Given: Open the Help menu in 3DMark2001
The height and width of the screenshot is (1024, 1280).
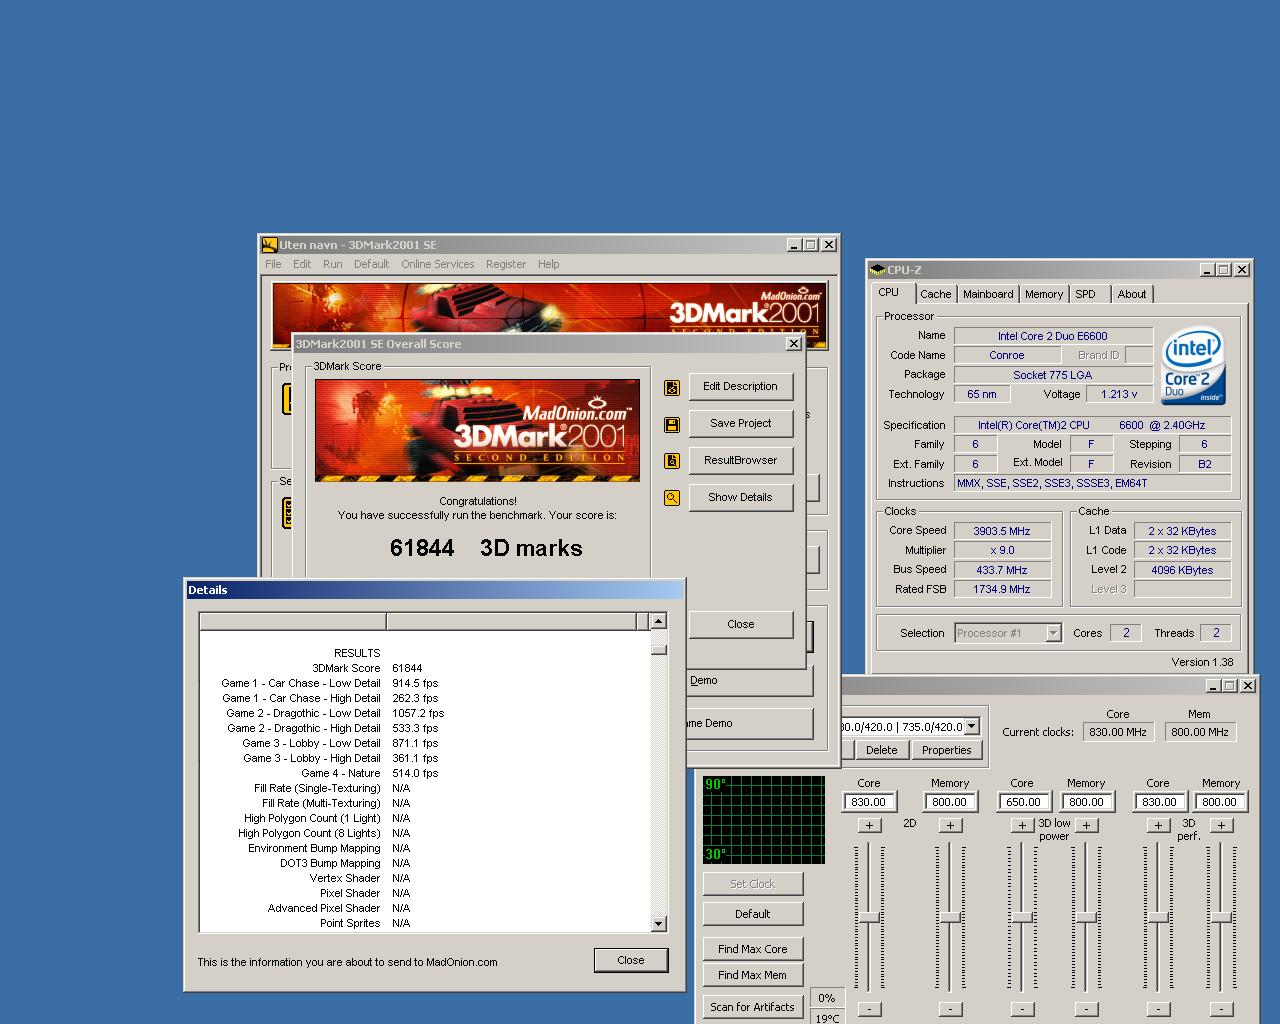Looking at the screenshot, I should click(548, 264).
